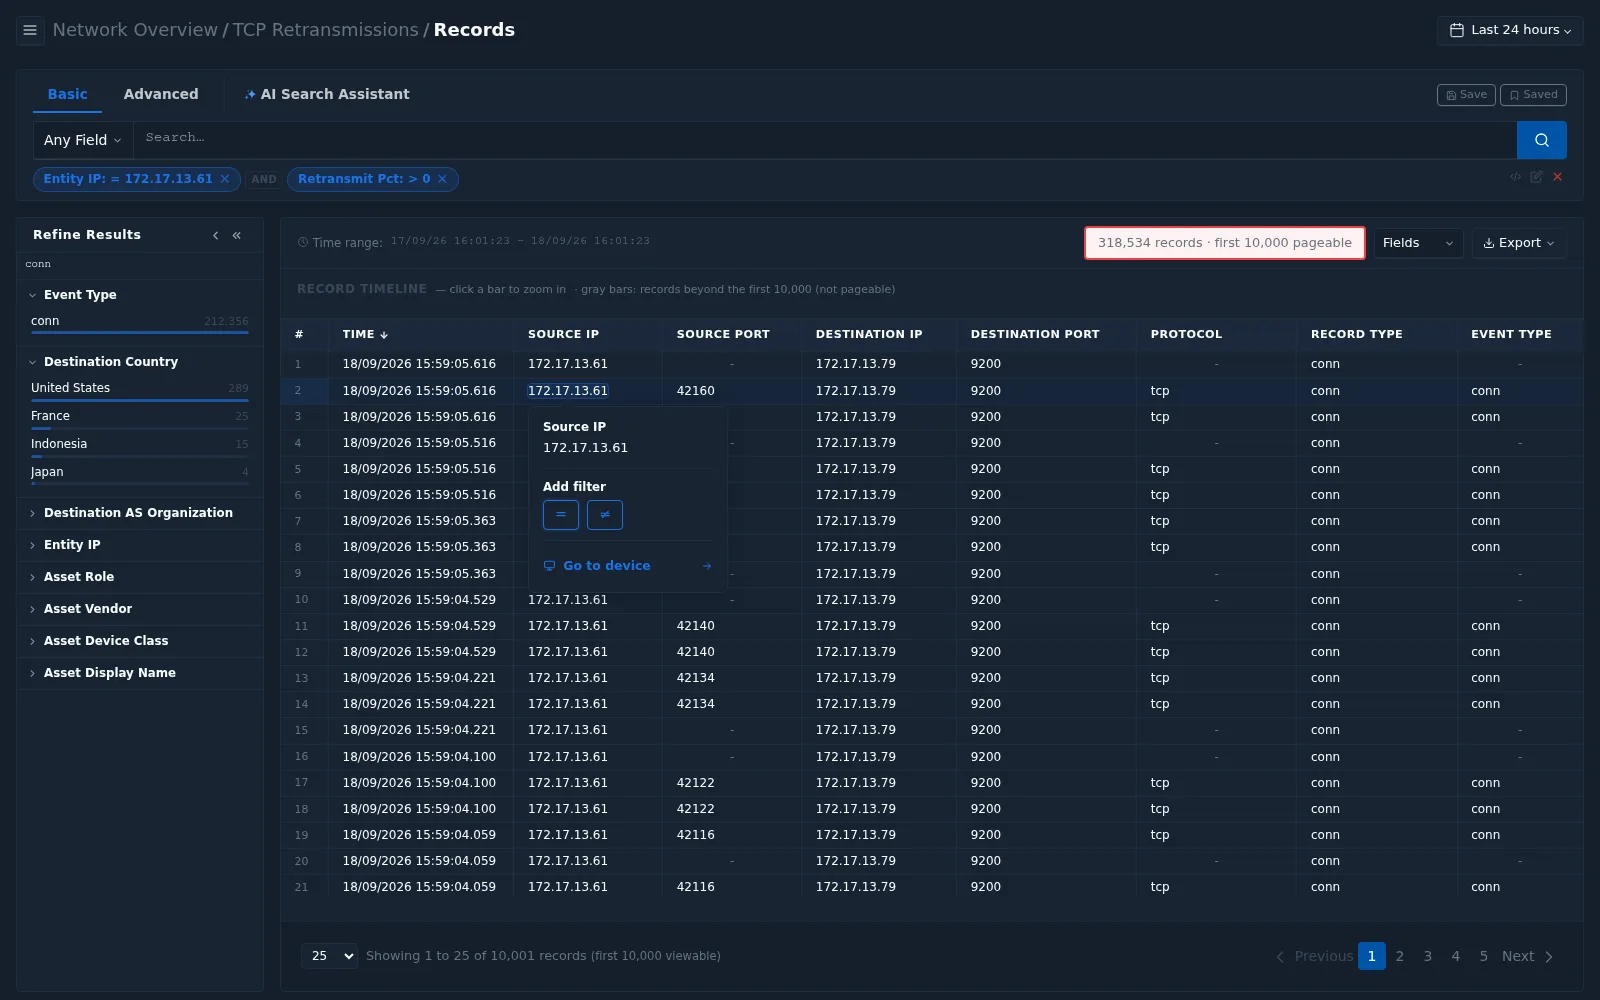
Task: Go to TCP Retransmissions breadcrumb
Action: pos(325,30)
